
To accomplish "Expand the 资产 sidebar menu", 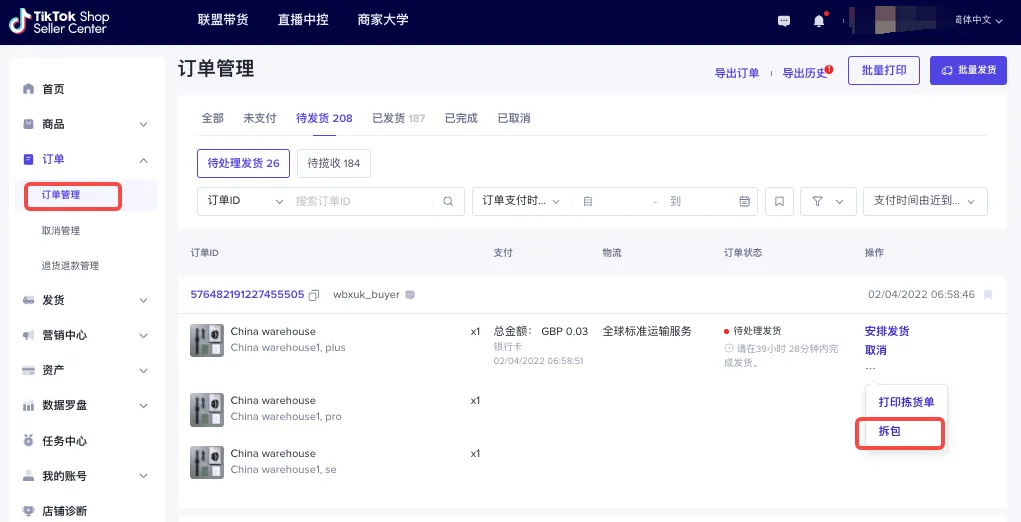I will click(x=143, y=370).
